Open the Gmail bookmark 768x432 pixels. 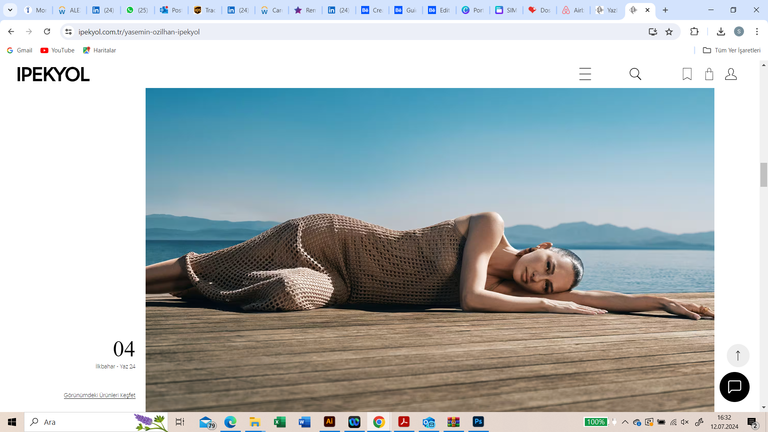point(19,50)
